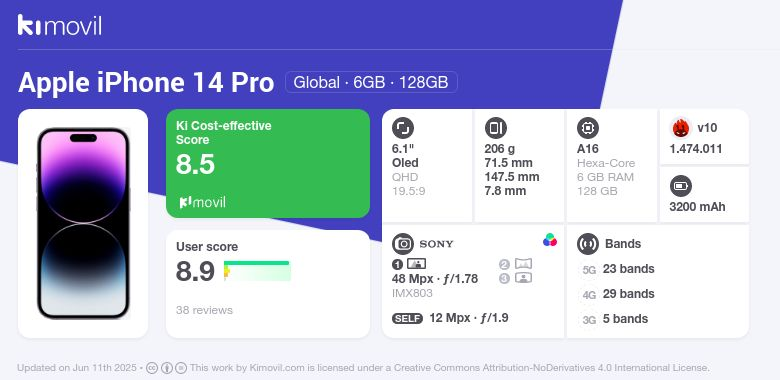Click the colorful RGB circles icon
780x380 pixels.
[550, 240]
